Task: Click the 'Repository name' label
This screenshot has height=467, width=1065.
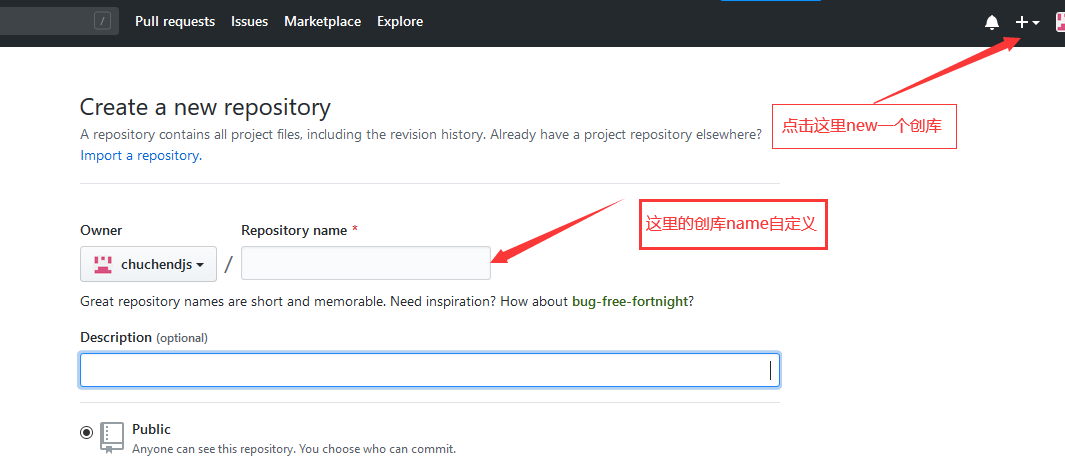Action: (294, 230)
